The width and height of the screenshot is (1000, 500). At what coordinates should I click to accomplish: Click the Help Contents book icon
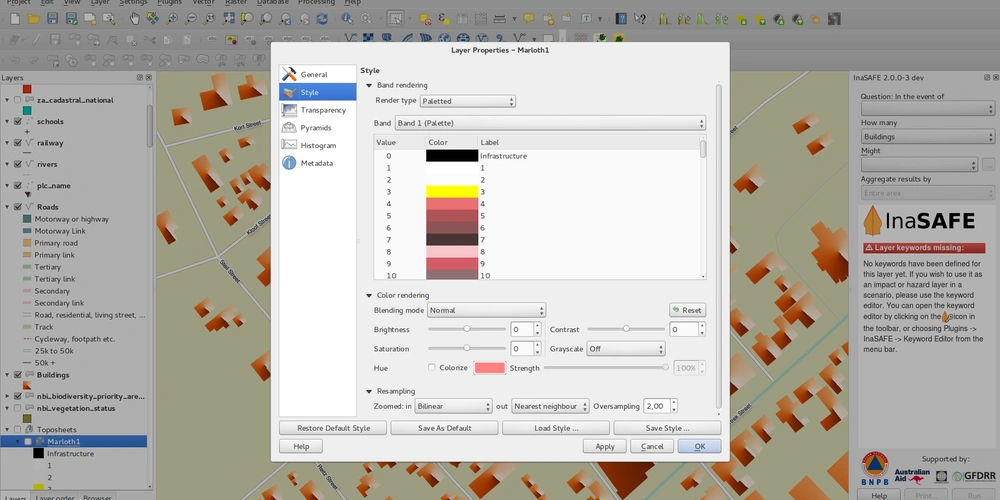[621, 19]
